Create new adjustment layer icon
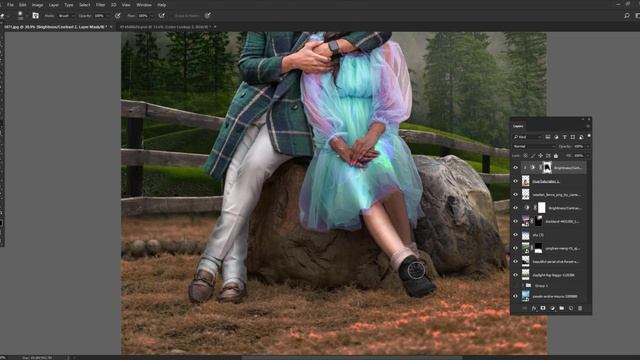 [x=552, y=308]
